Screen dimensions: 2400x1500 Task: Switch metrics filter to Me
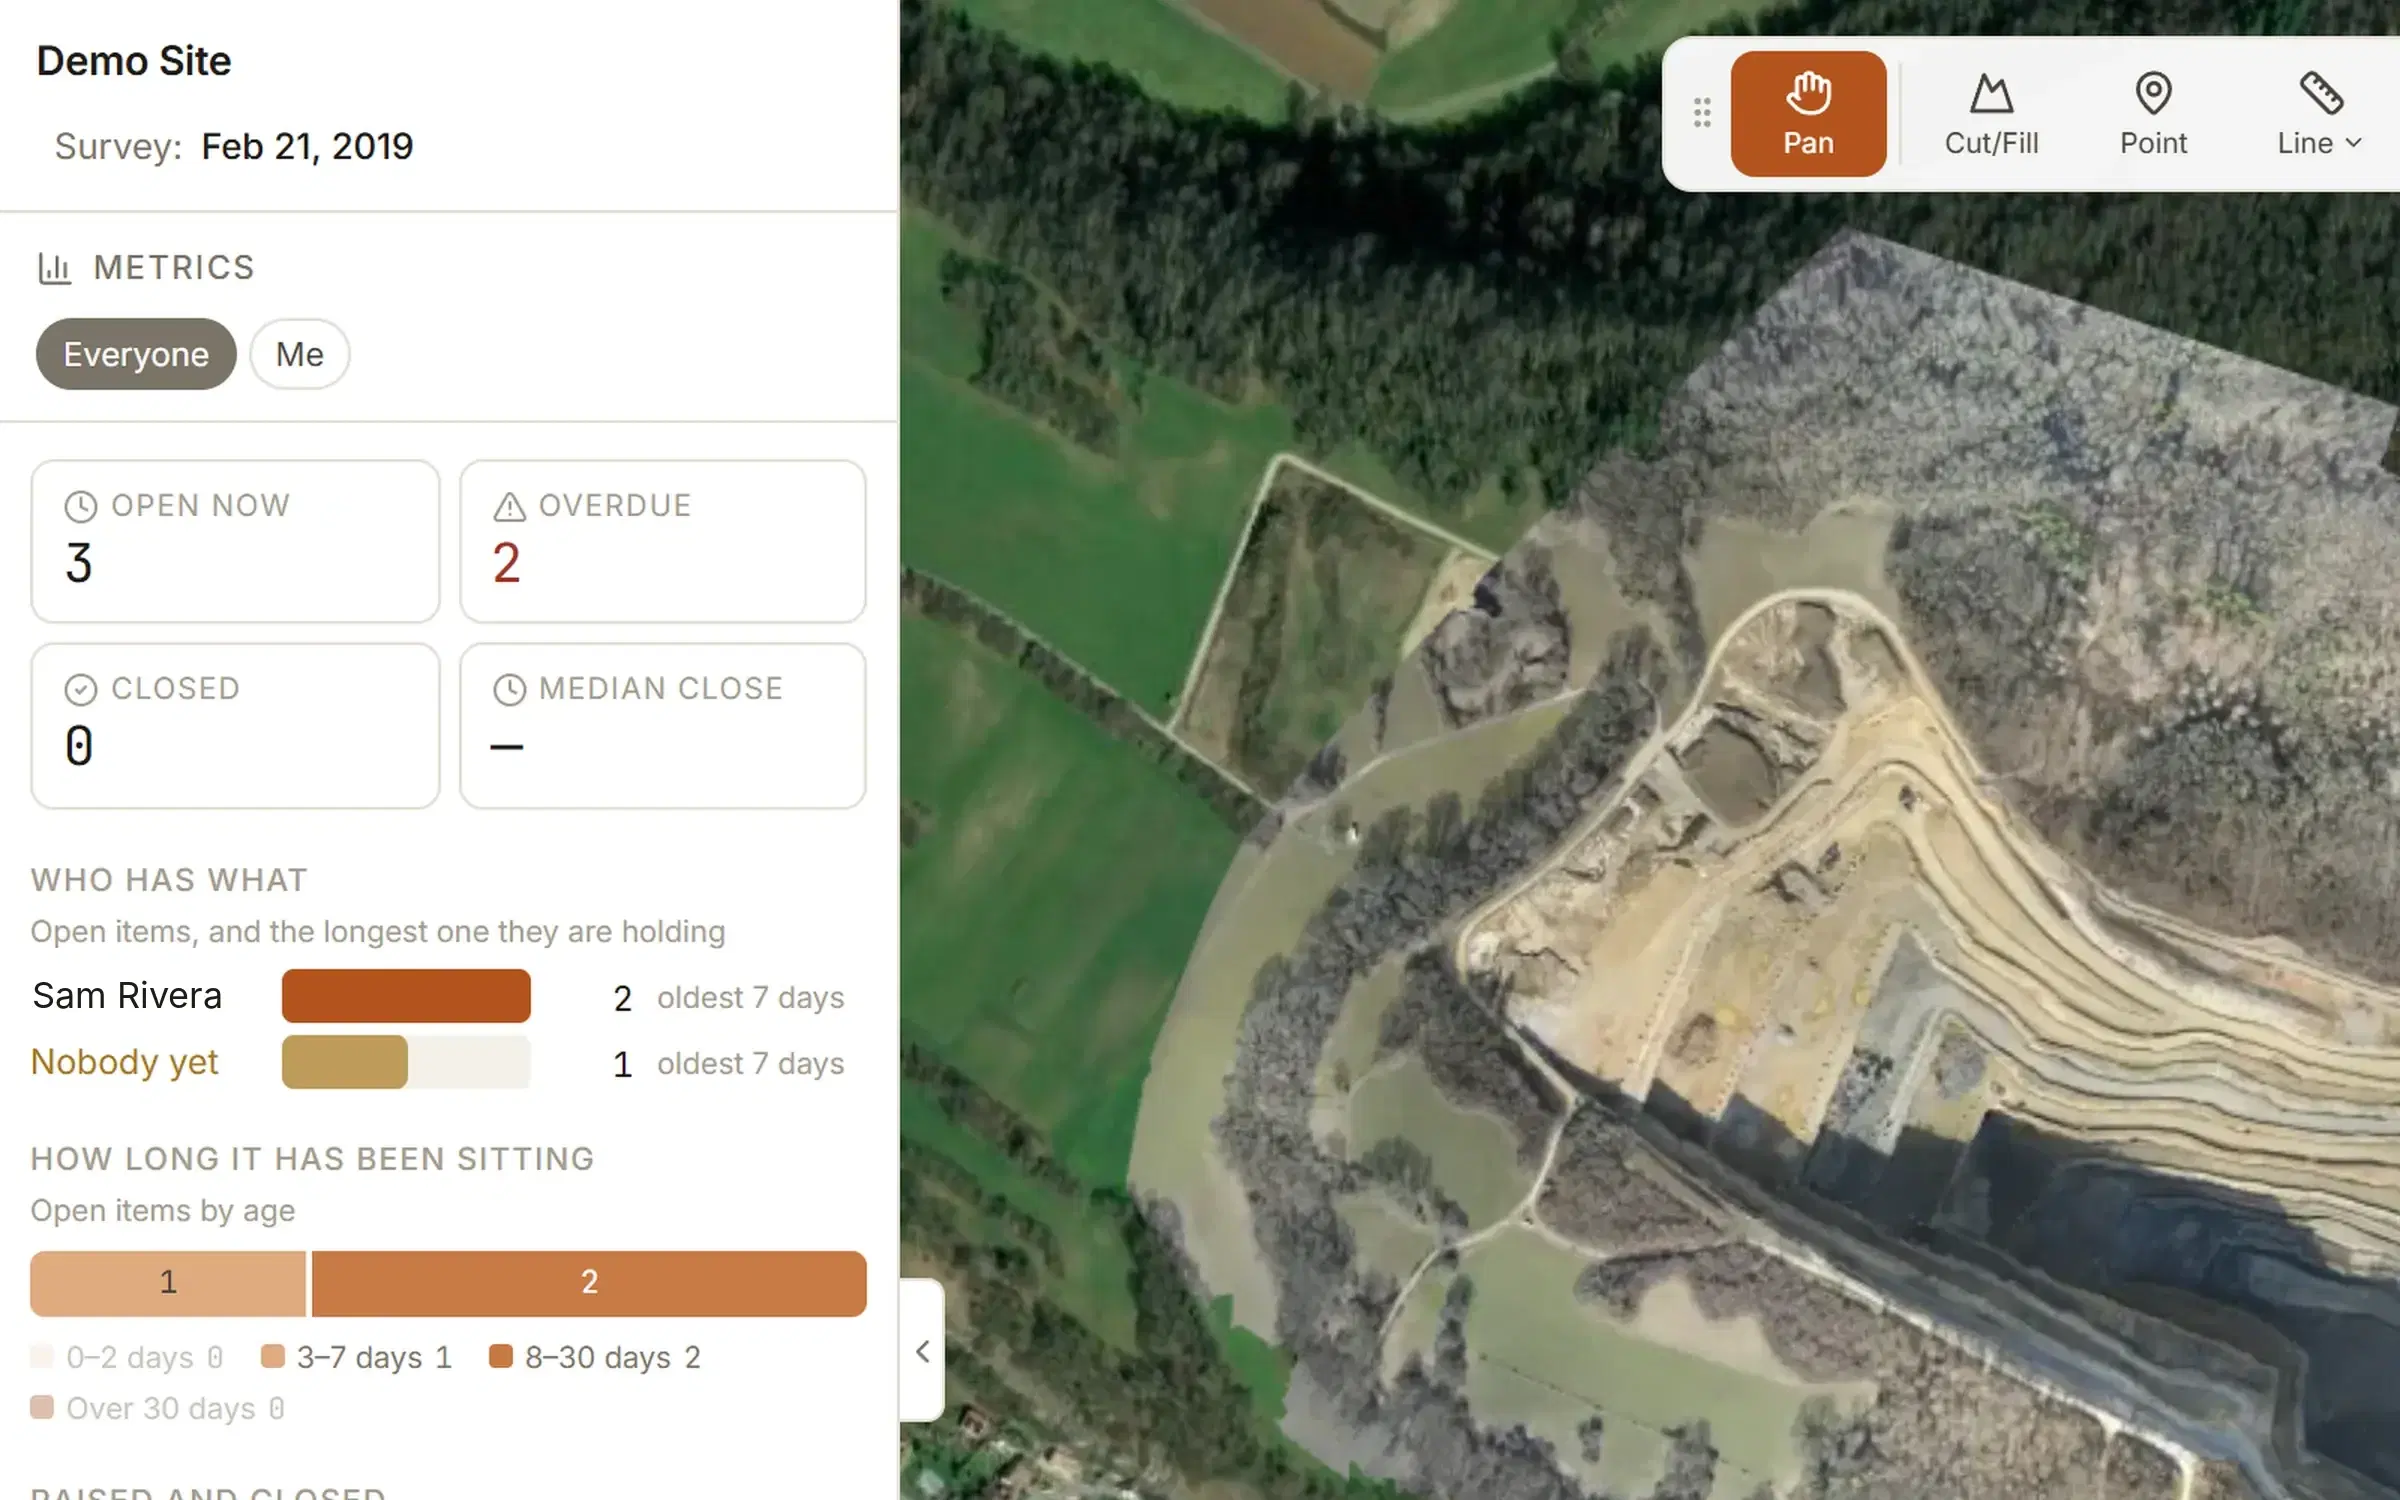click(299, 354)
